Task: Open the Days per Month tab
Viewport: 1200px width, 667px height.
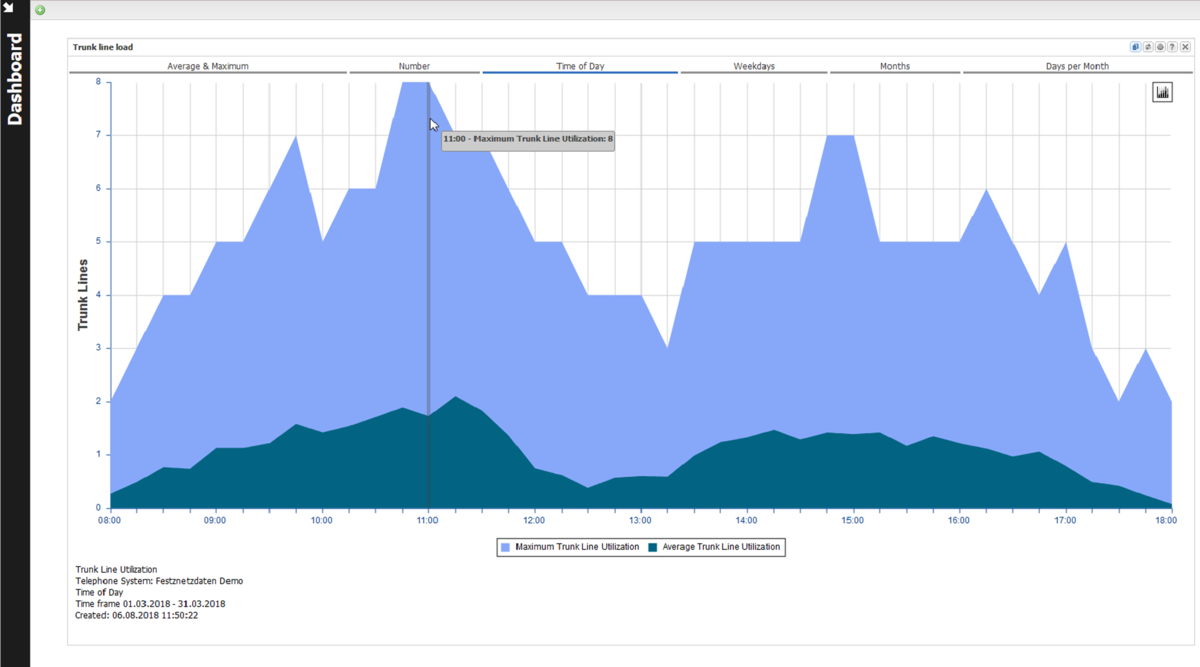Action: pos(1077,66)
